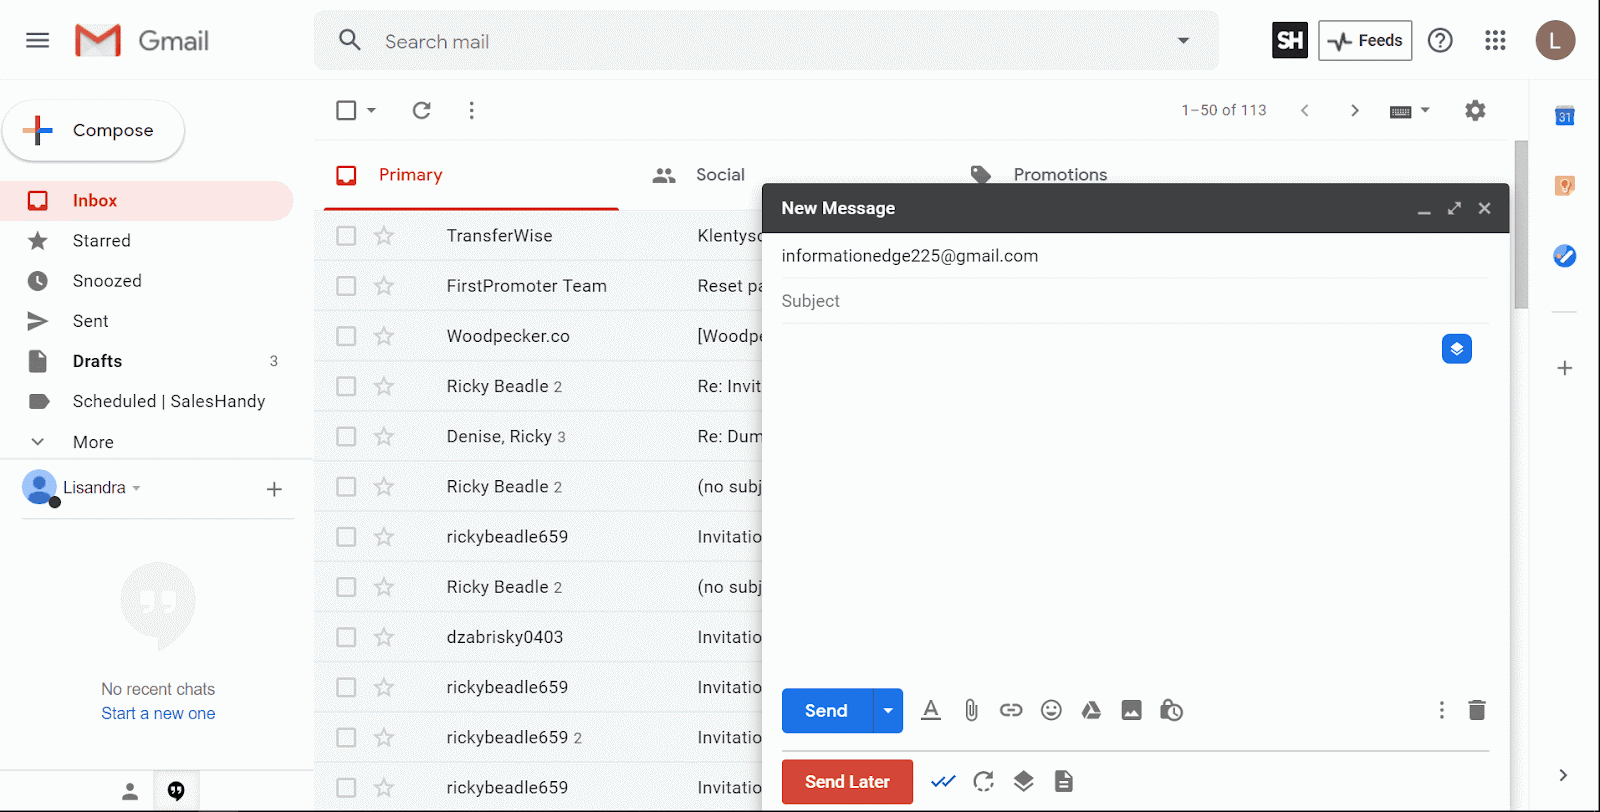Click the blue template icon in message body
Viewport: 1600px width, 812px height.
tap(1457, 349)
